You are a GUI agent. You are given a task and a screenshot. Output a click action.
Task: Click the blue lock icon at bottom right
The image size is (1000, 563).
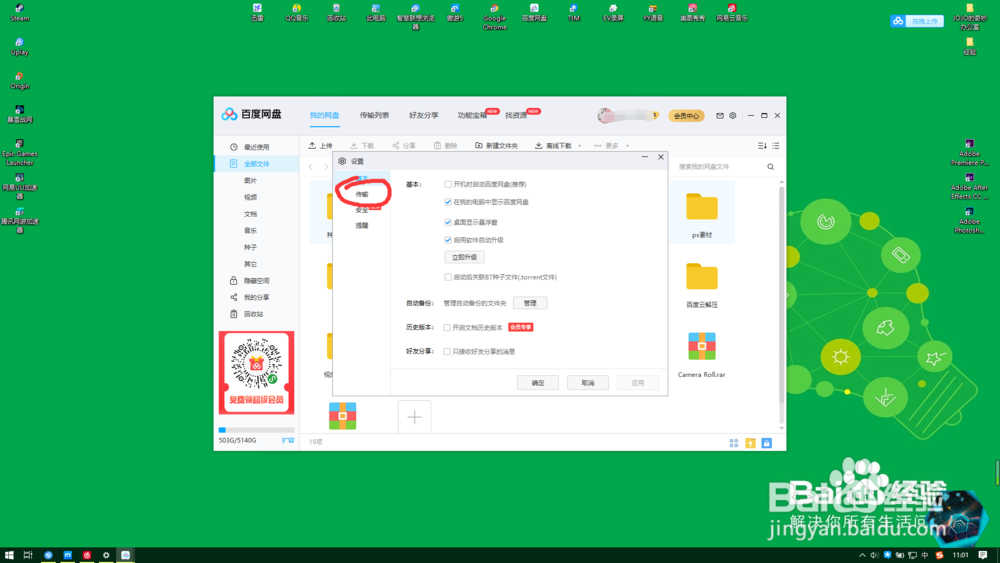coord(767,442)
